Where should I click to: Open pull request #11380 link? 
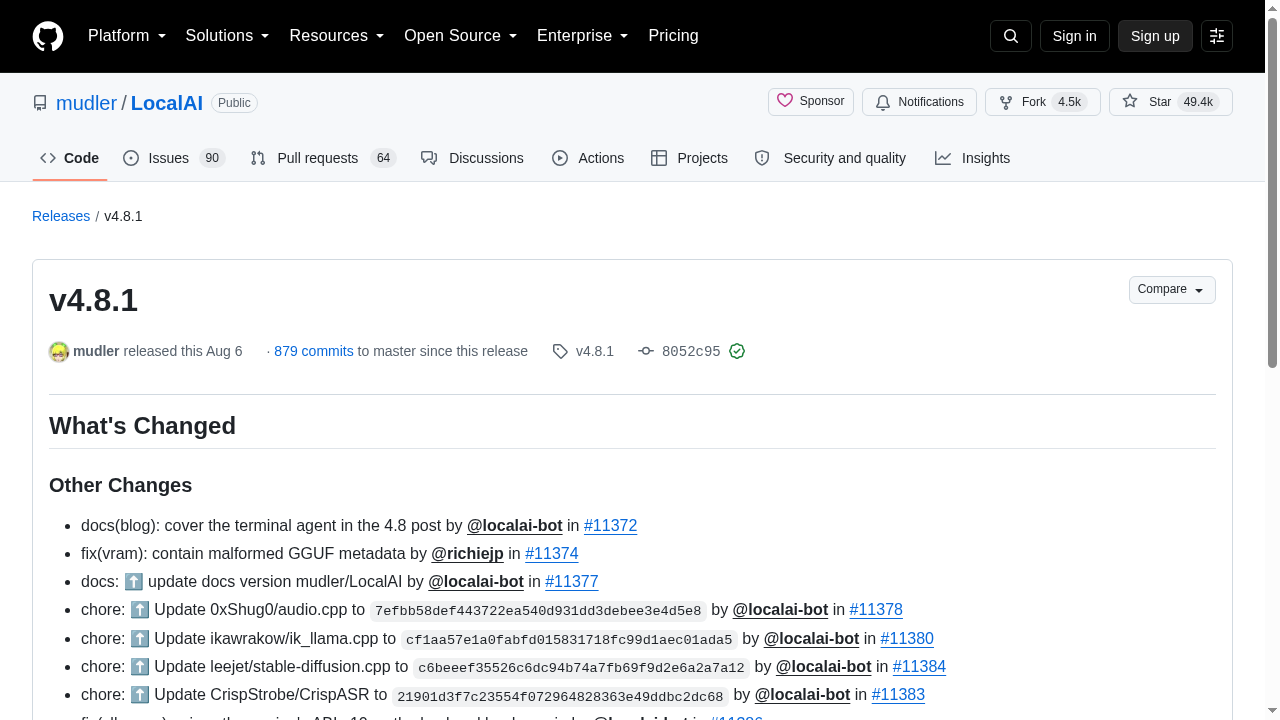click(907, 639)
